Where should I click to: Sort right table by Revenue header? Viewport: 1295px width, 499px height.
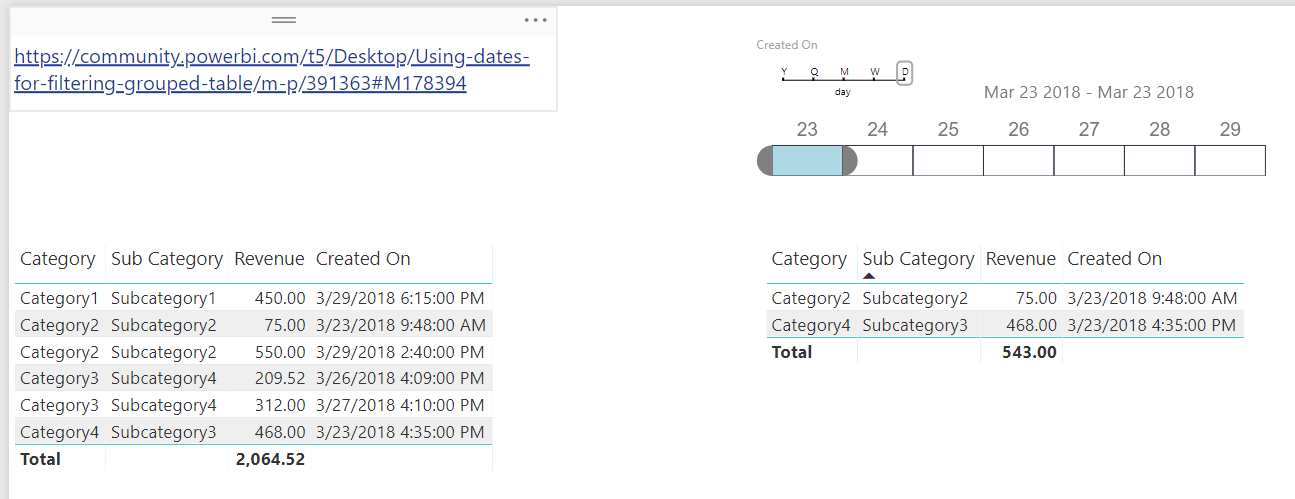tap(1020, 259)
